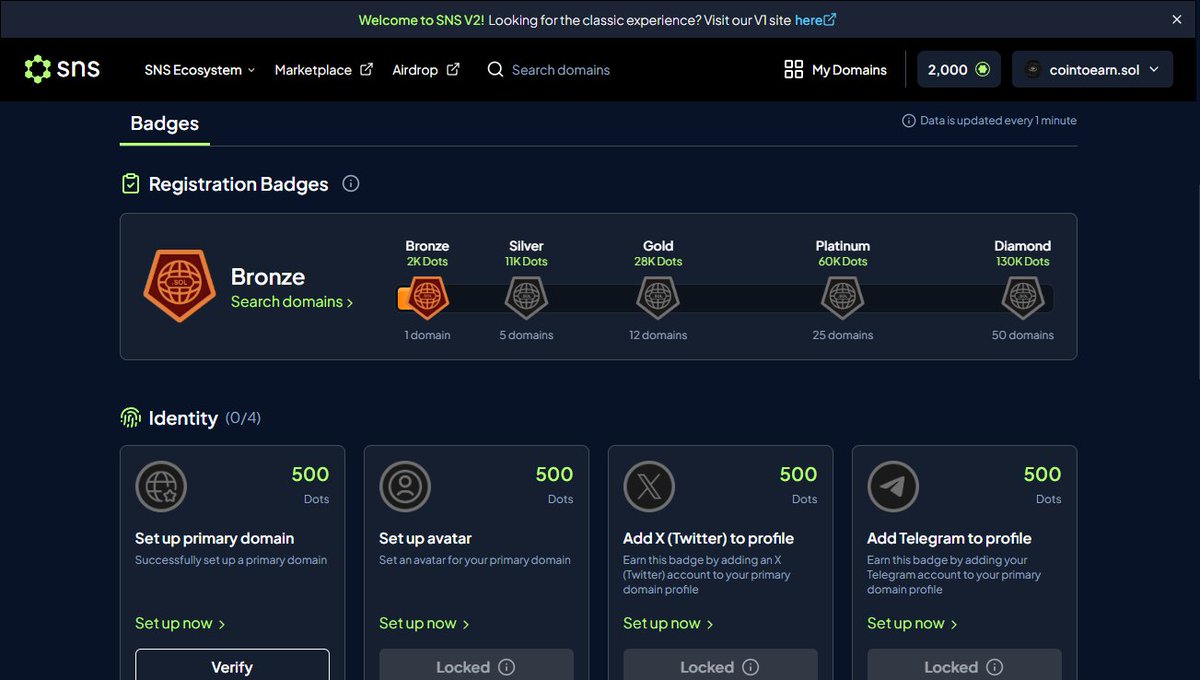Click the badge progress bar track
The height and width of the screenshot is (680, 1200).
point(725,298)
